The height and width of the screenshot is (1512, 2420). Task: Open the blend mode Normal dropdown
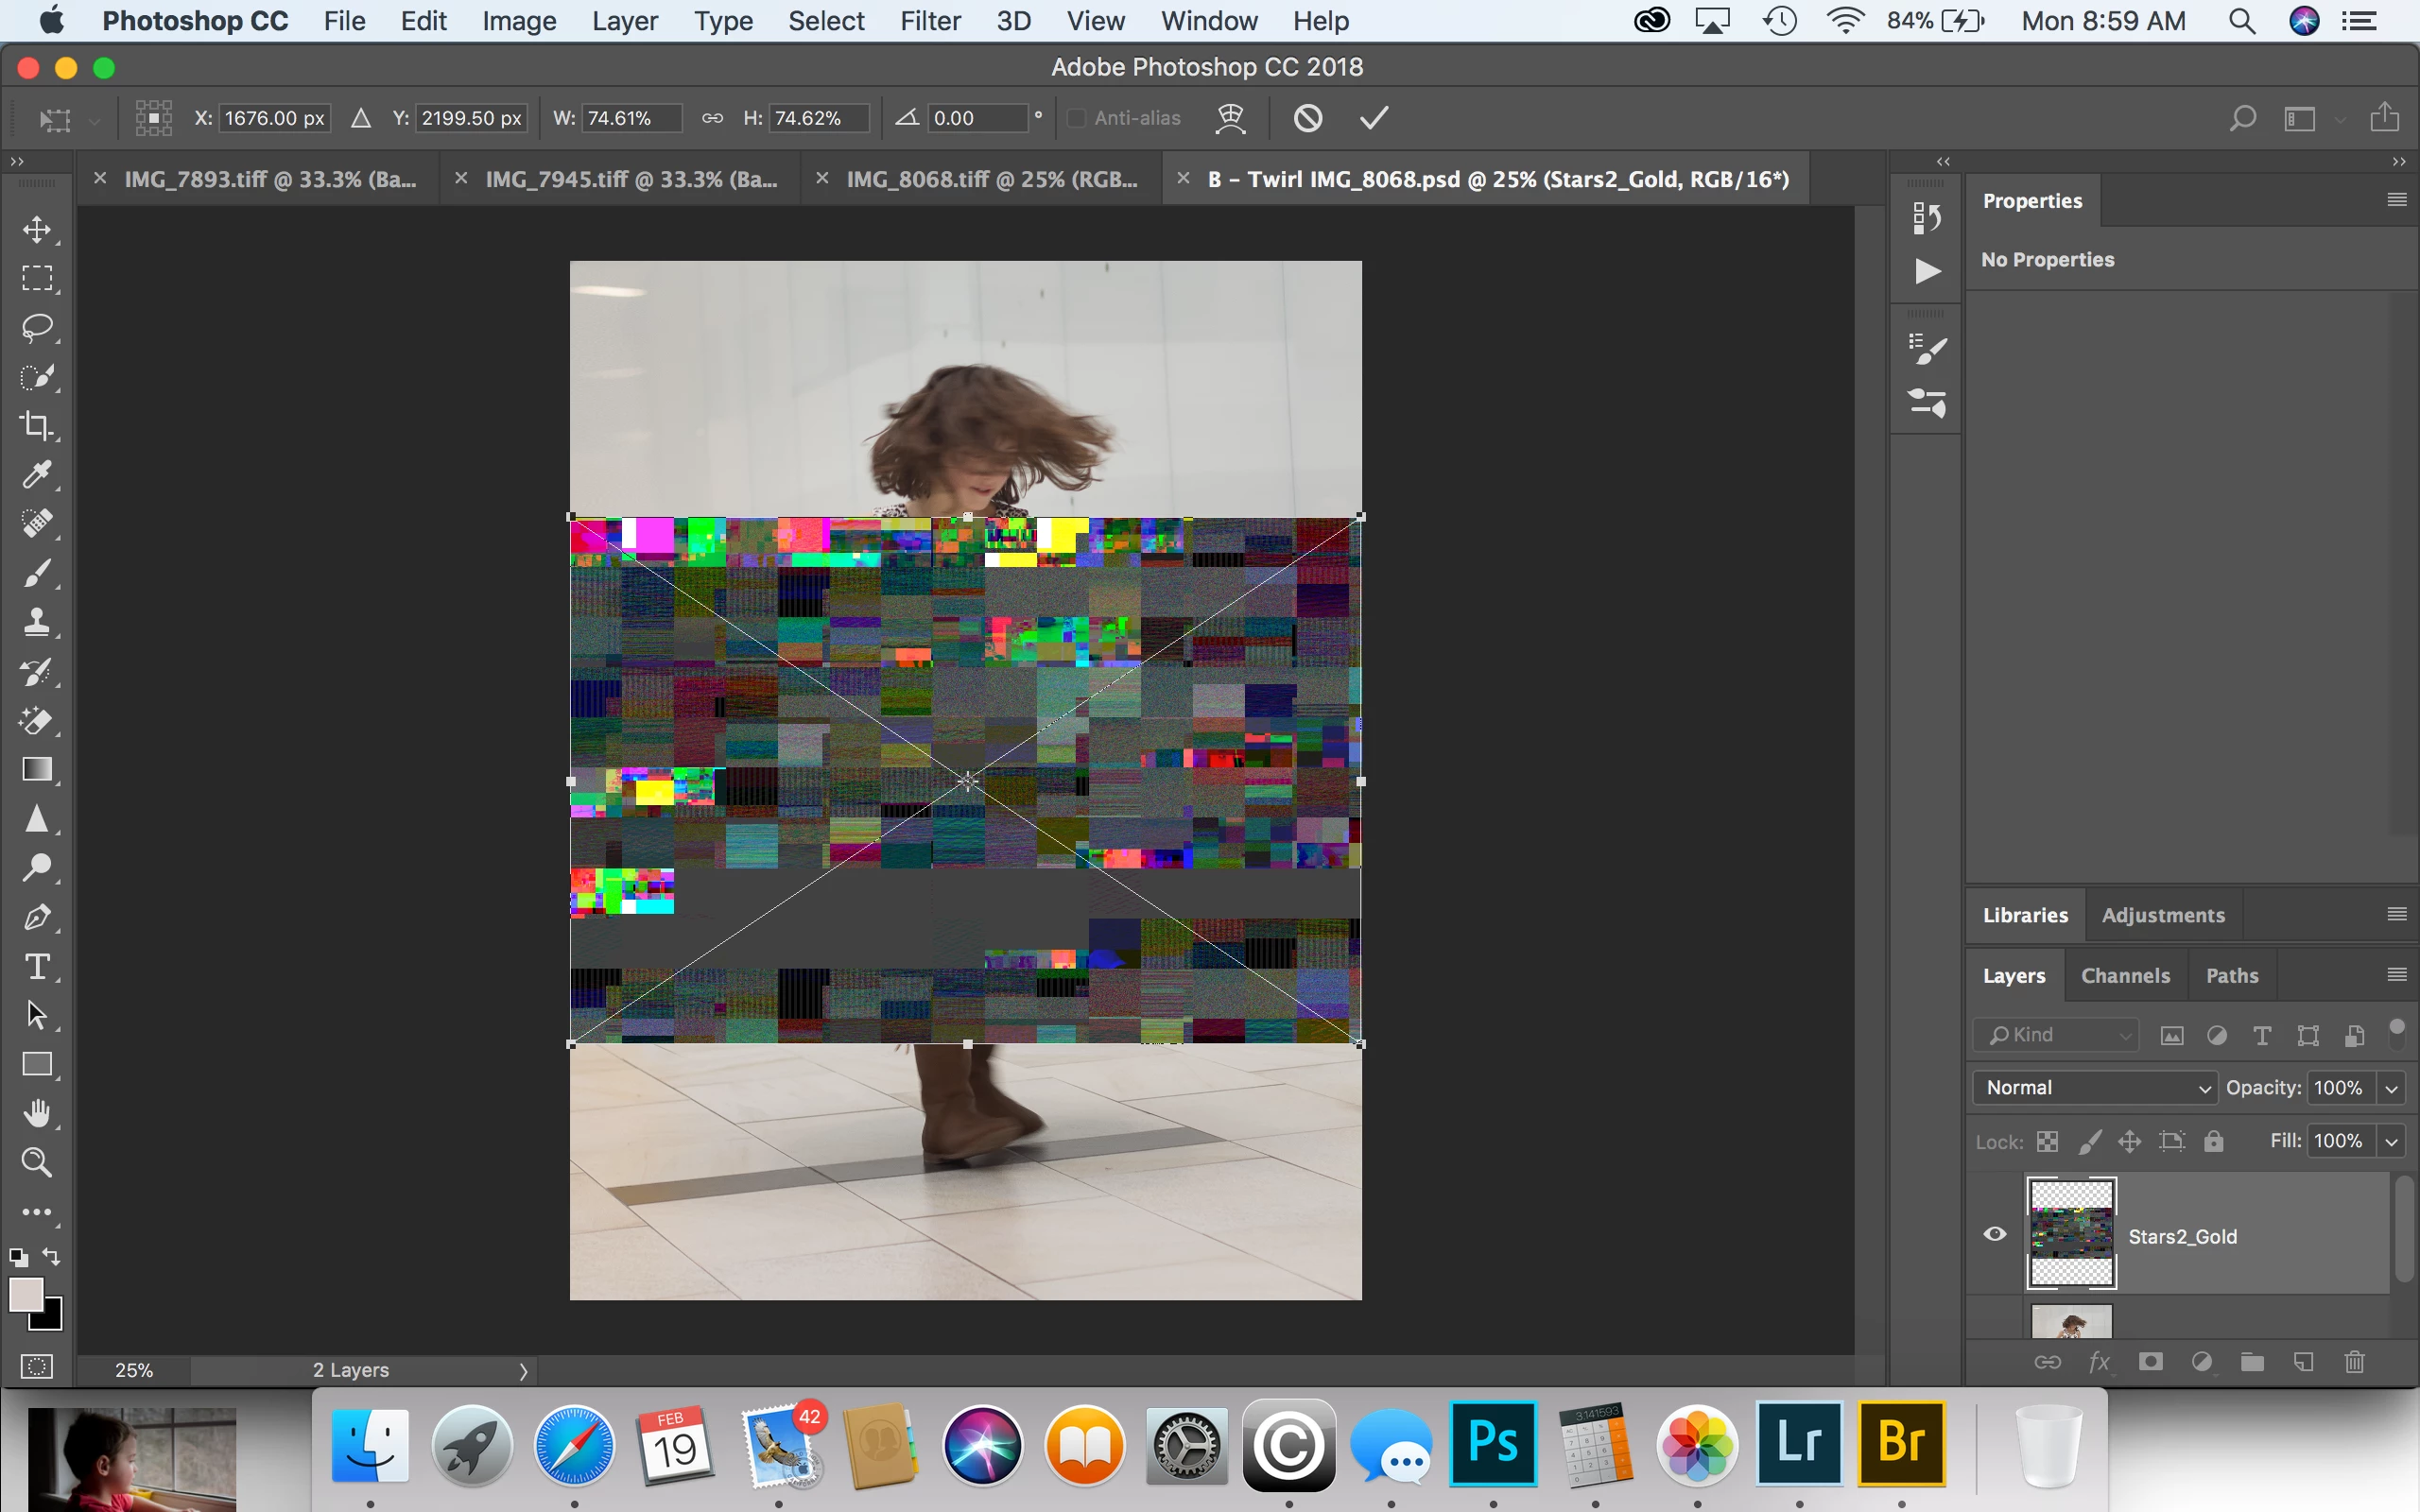click(x=2094, y=1088)
